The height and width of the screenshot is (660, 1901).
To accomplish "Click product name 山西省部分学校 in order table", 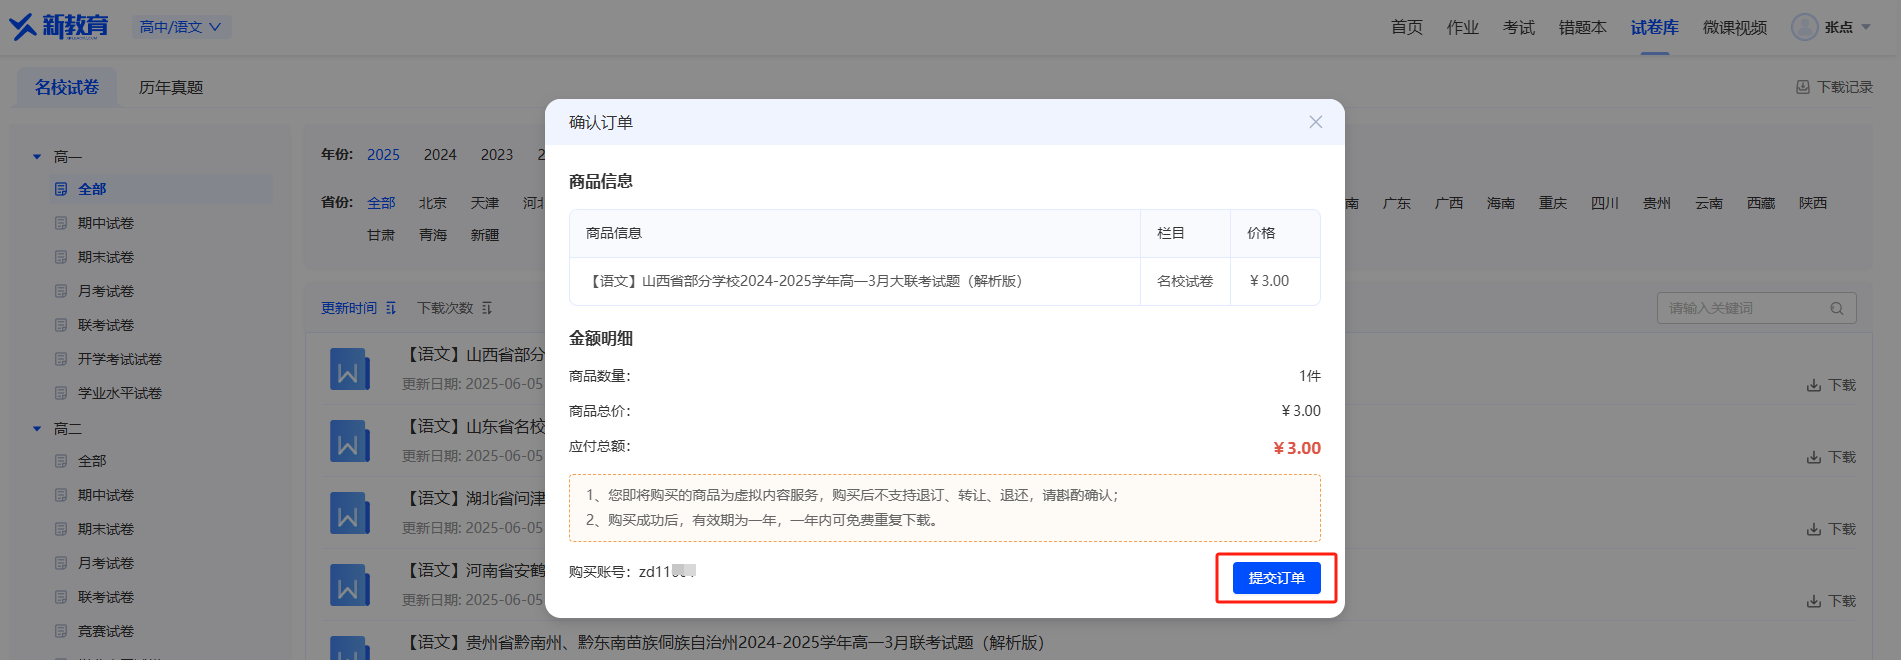I will coord(803,281).
